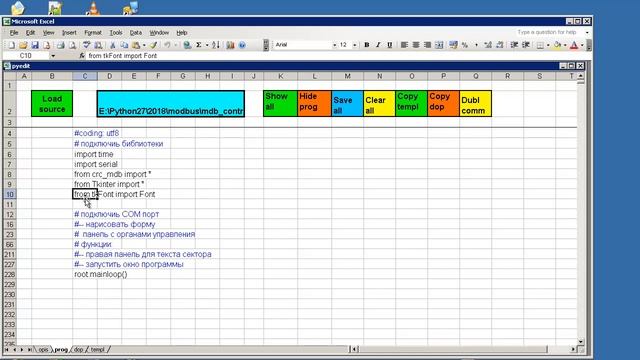Apply the yellow Fill Color swatch

(x=558, y=45)
